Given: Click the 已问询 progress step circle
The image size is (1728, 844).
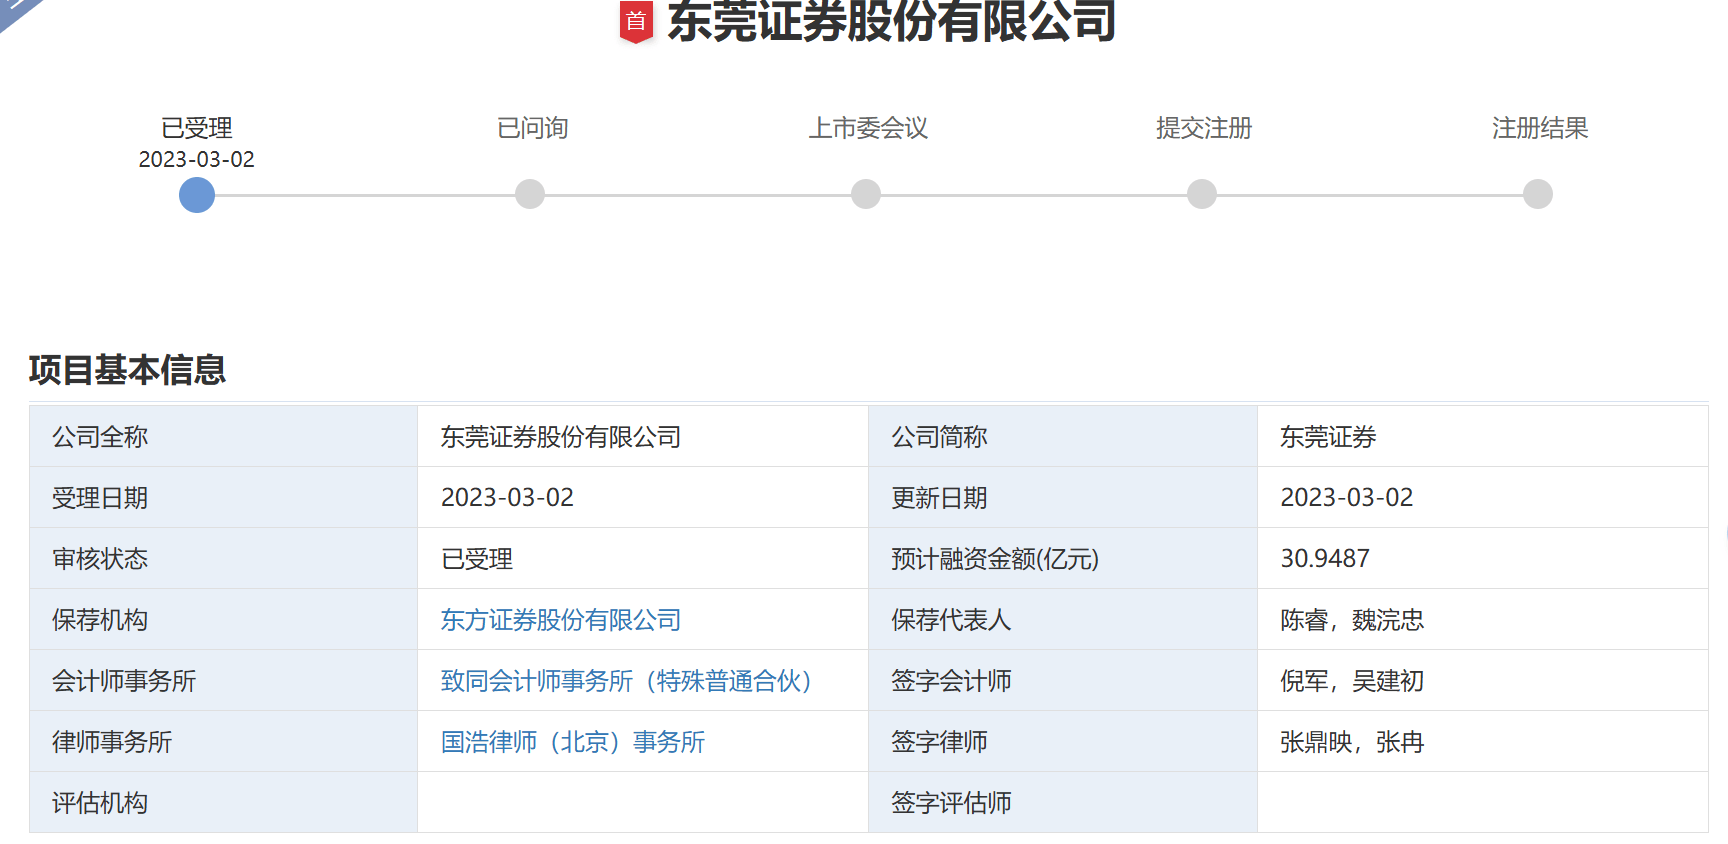Looking at the screenshot, I should click(x=530, y=194).
